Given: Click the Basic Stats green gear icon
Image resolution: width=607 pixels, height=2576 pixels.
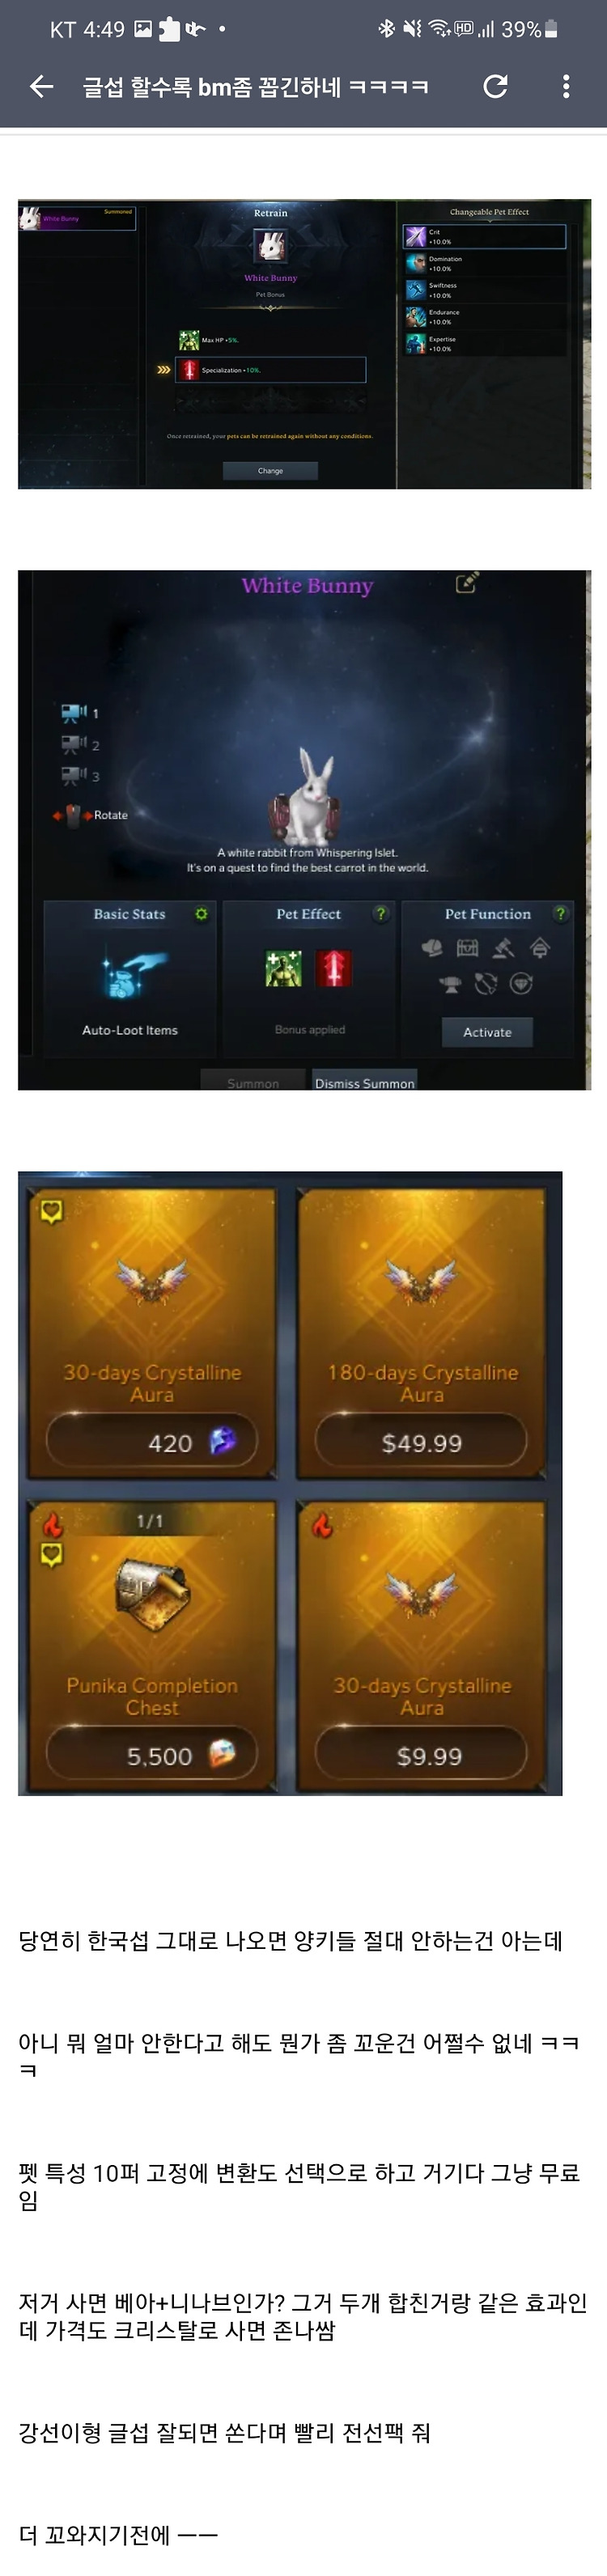Looking at the screenshot, I should coord(201,914).
